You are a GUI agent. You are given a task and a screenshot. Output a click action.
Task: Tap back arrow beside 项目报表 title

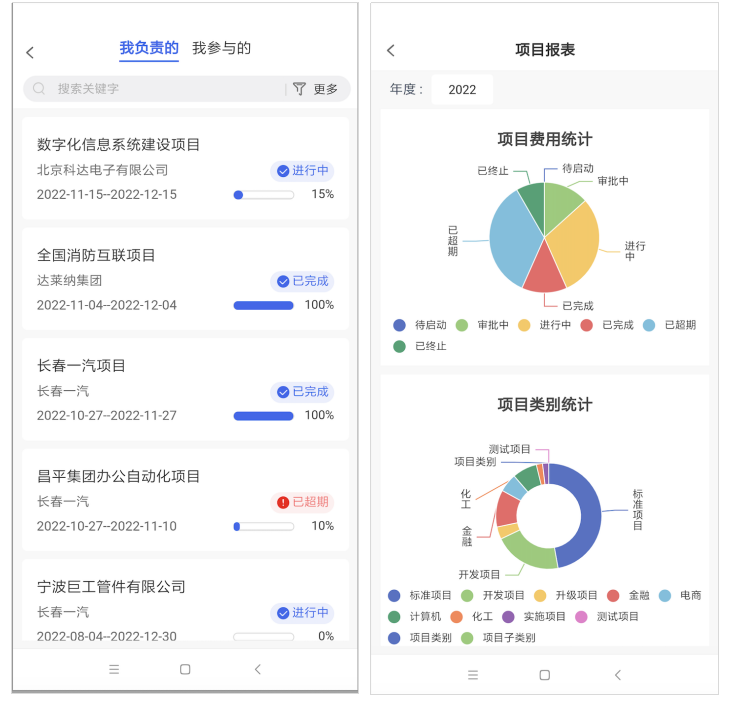pyautogui.click(x=391, y=50)
